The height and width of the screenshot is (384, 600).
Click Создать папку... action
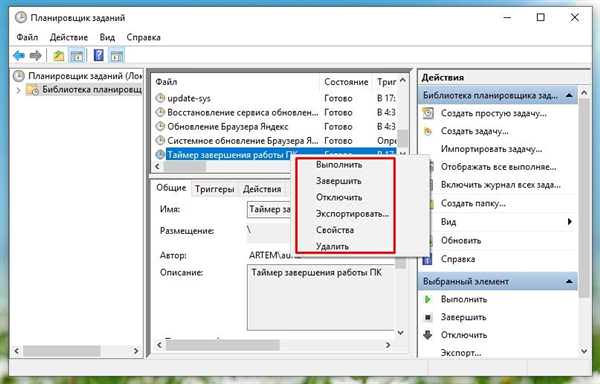[473, 203]
